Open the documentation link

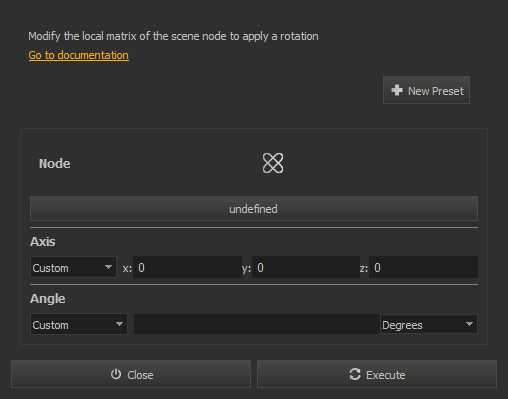tap(79, 55)
